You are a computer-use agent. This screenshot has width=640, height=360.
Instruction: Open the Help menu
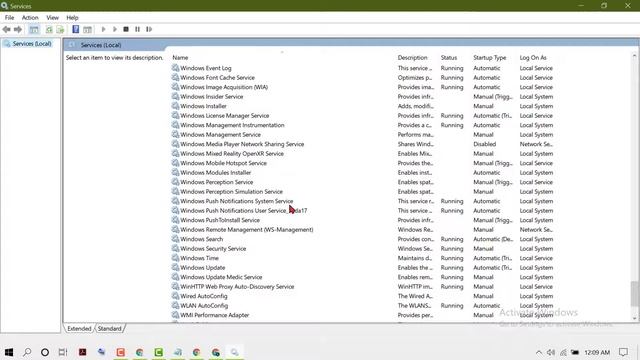(72, 18)
